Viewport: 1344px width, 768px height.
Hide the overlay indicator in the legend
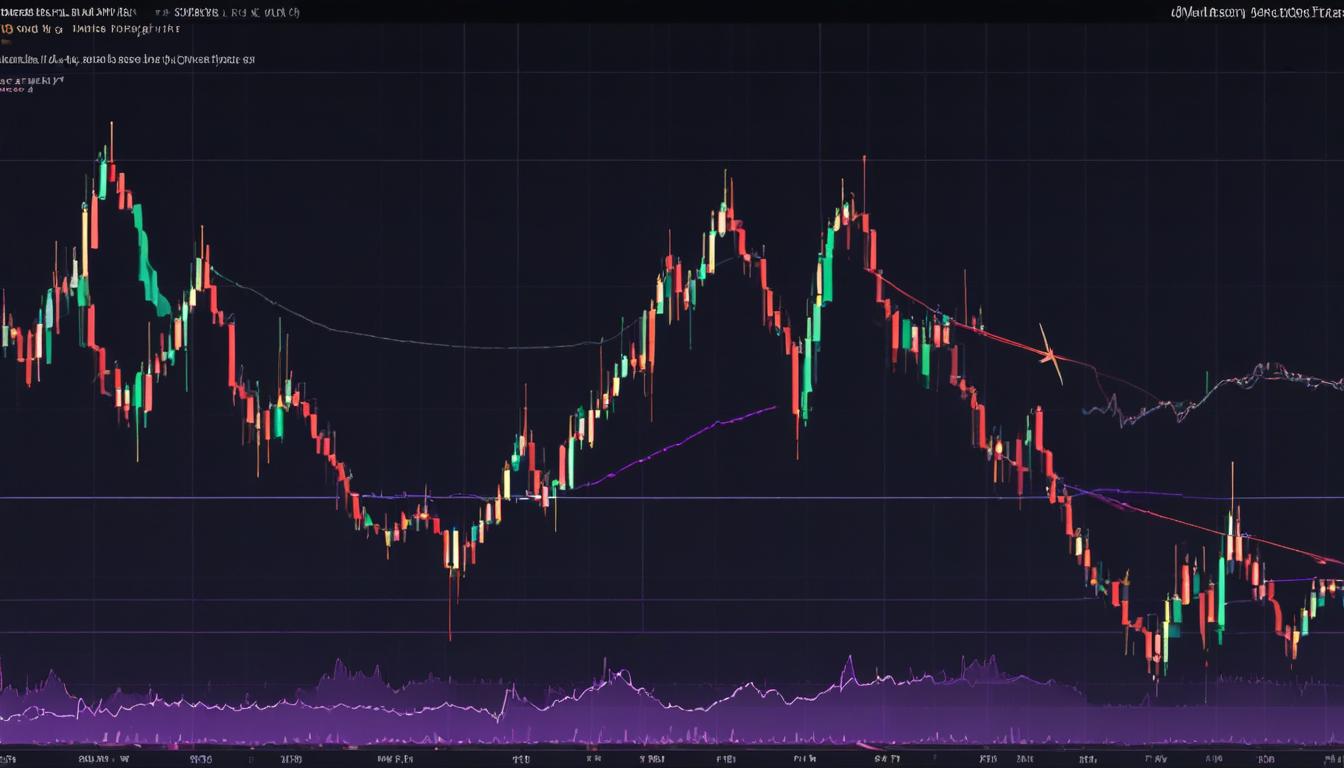pyautogui.click(x=130, y=58)
